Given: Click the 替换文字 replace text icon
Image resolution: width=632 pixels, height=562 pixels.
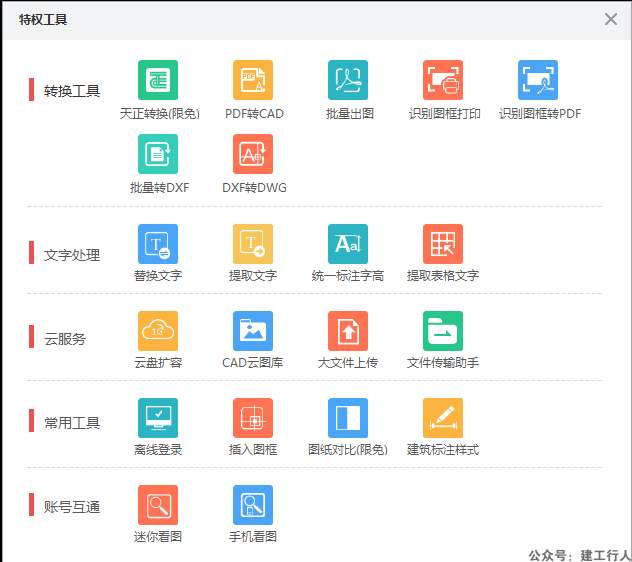Looking at the screenshot, I should (x=158, y=244).
